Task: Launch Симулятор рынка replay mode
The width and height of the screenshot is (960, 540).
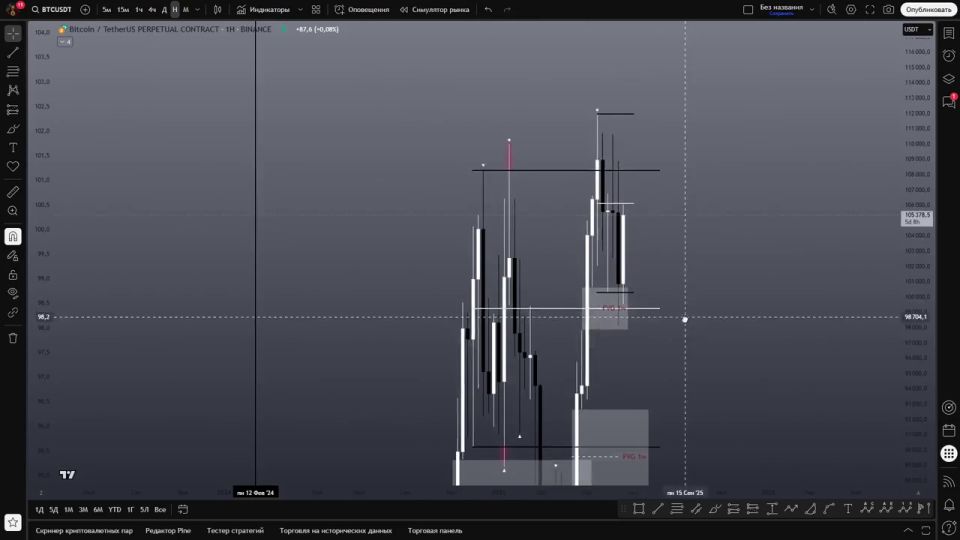Action: tap(435, 10)
